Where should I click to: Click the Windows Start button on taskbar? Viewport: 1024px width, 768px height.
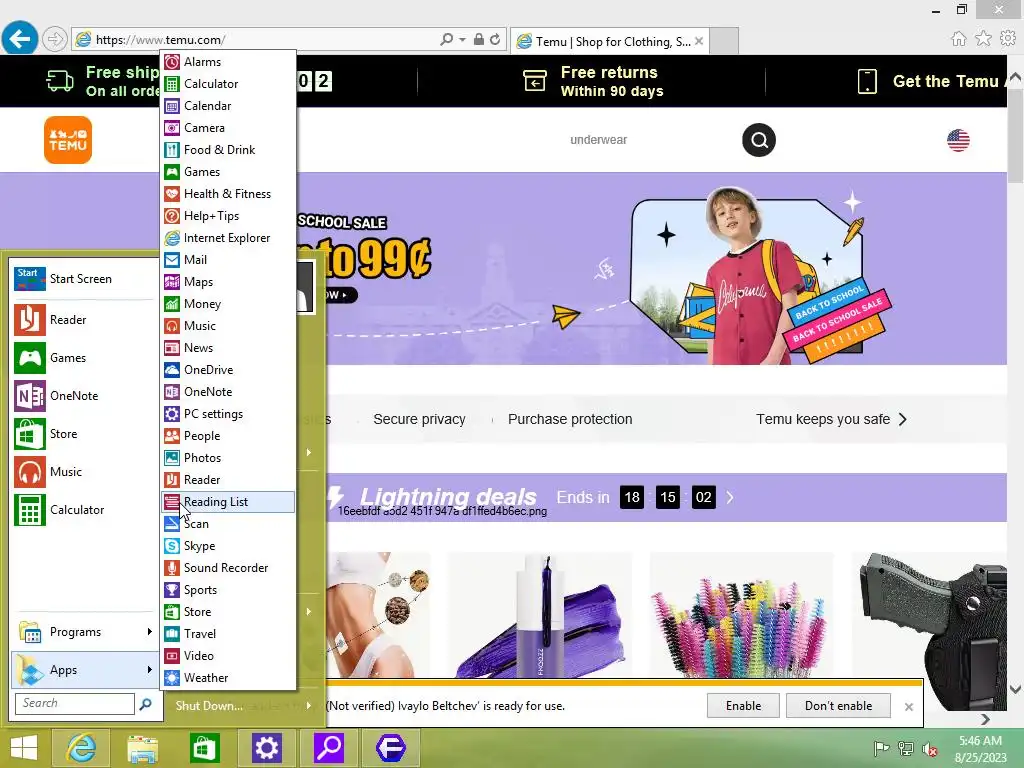(x=24, y=748)
